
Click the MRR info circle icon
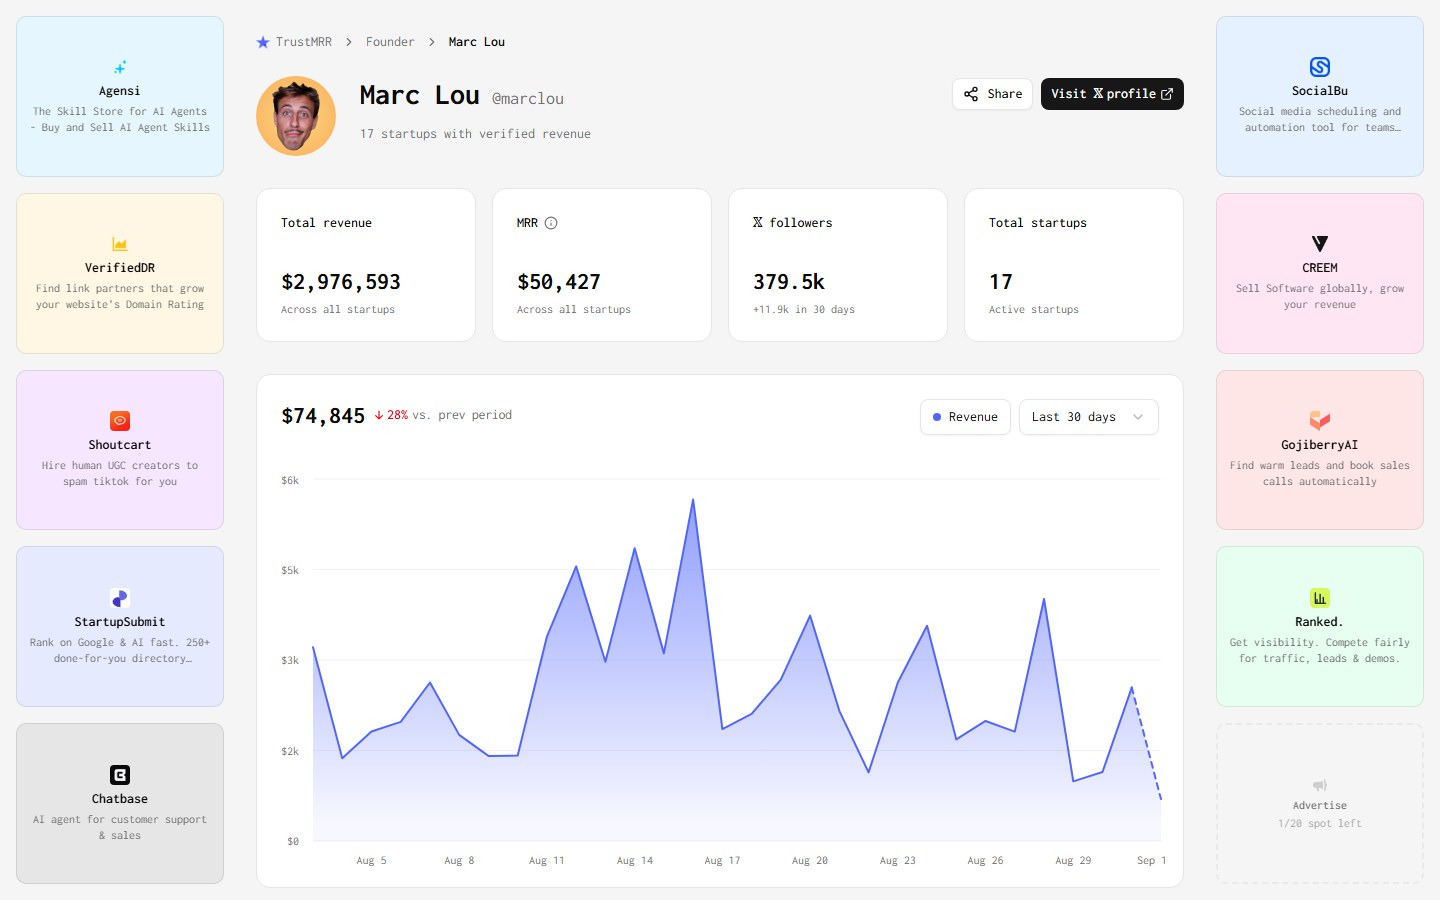551,223
